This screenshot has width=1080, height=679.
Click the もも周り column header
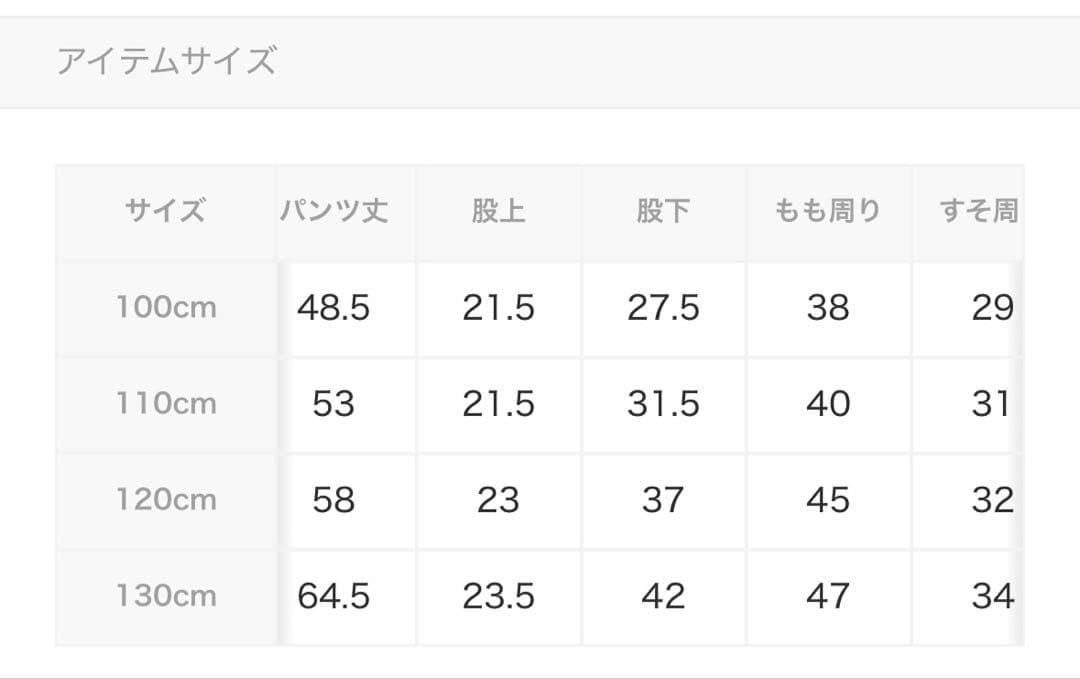coord(828,211)
